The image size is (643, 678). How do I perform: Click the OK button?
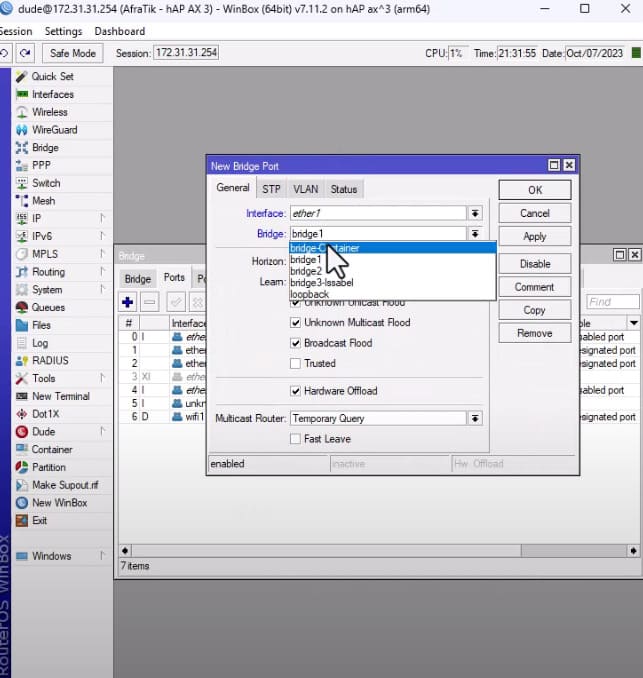535,190
